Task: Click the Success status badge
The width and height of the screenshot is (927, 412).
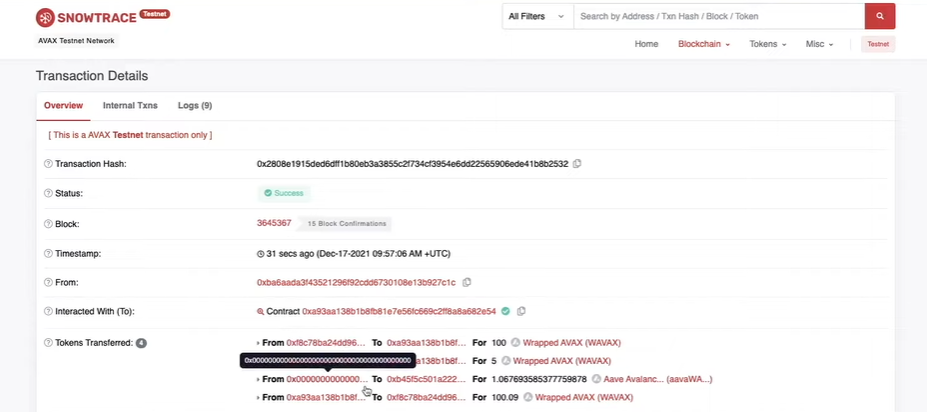Action: click(x=283, y=193)
